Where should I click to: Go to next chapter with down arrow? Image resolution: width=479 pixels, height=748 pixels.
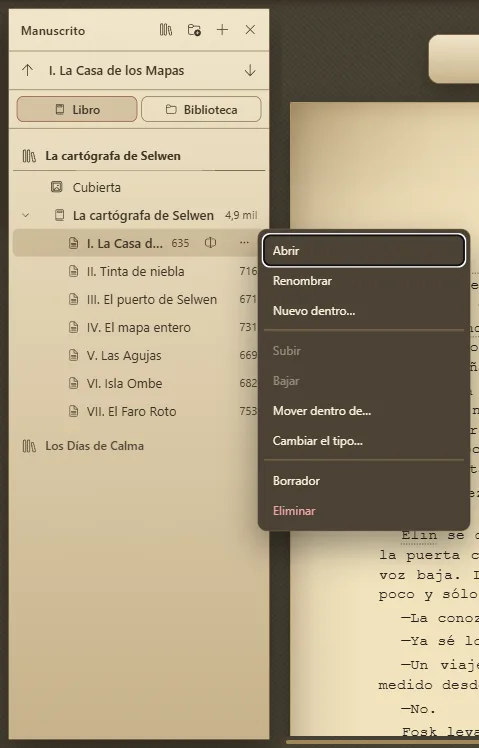pyautogui.click(x=250, y=71)
